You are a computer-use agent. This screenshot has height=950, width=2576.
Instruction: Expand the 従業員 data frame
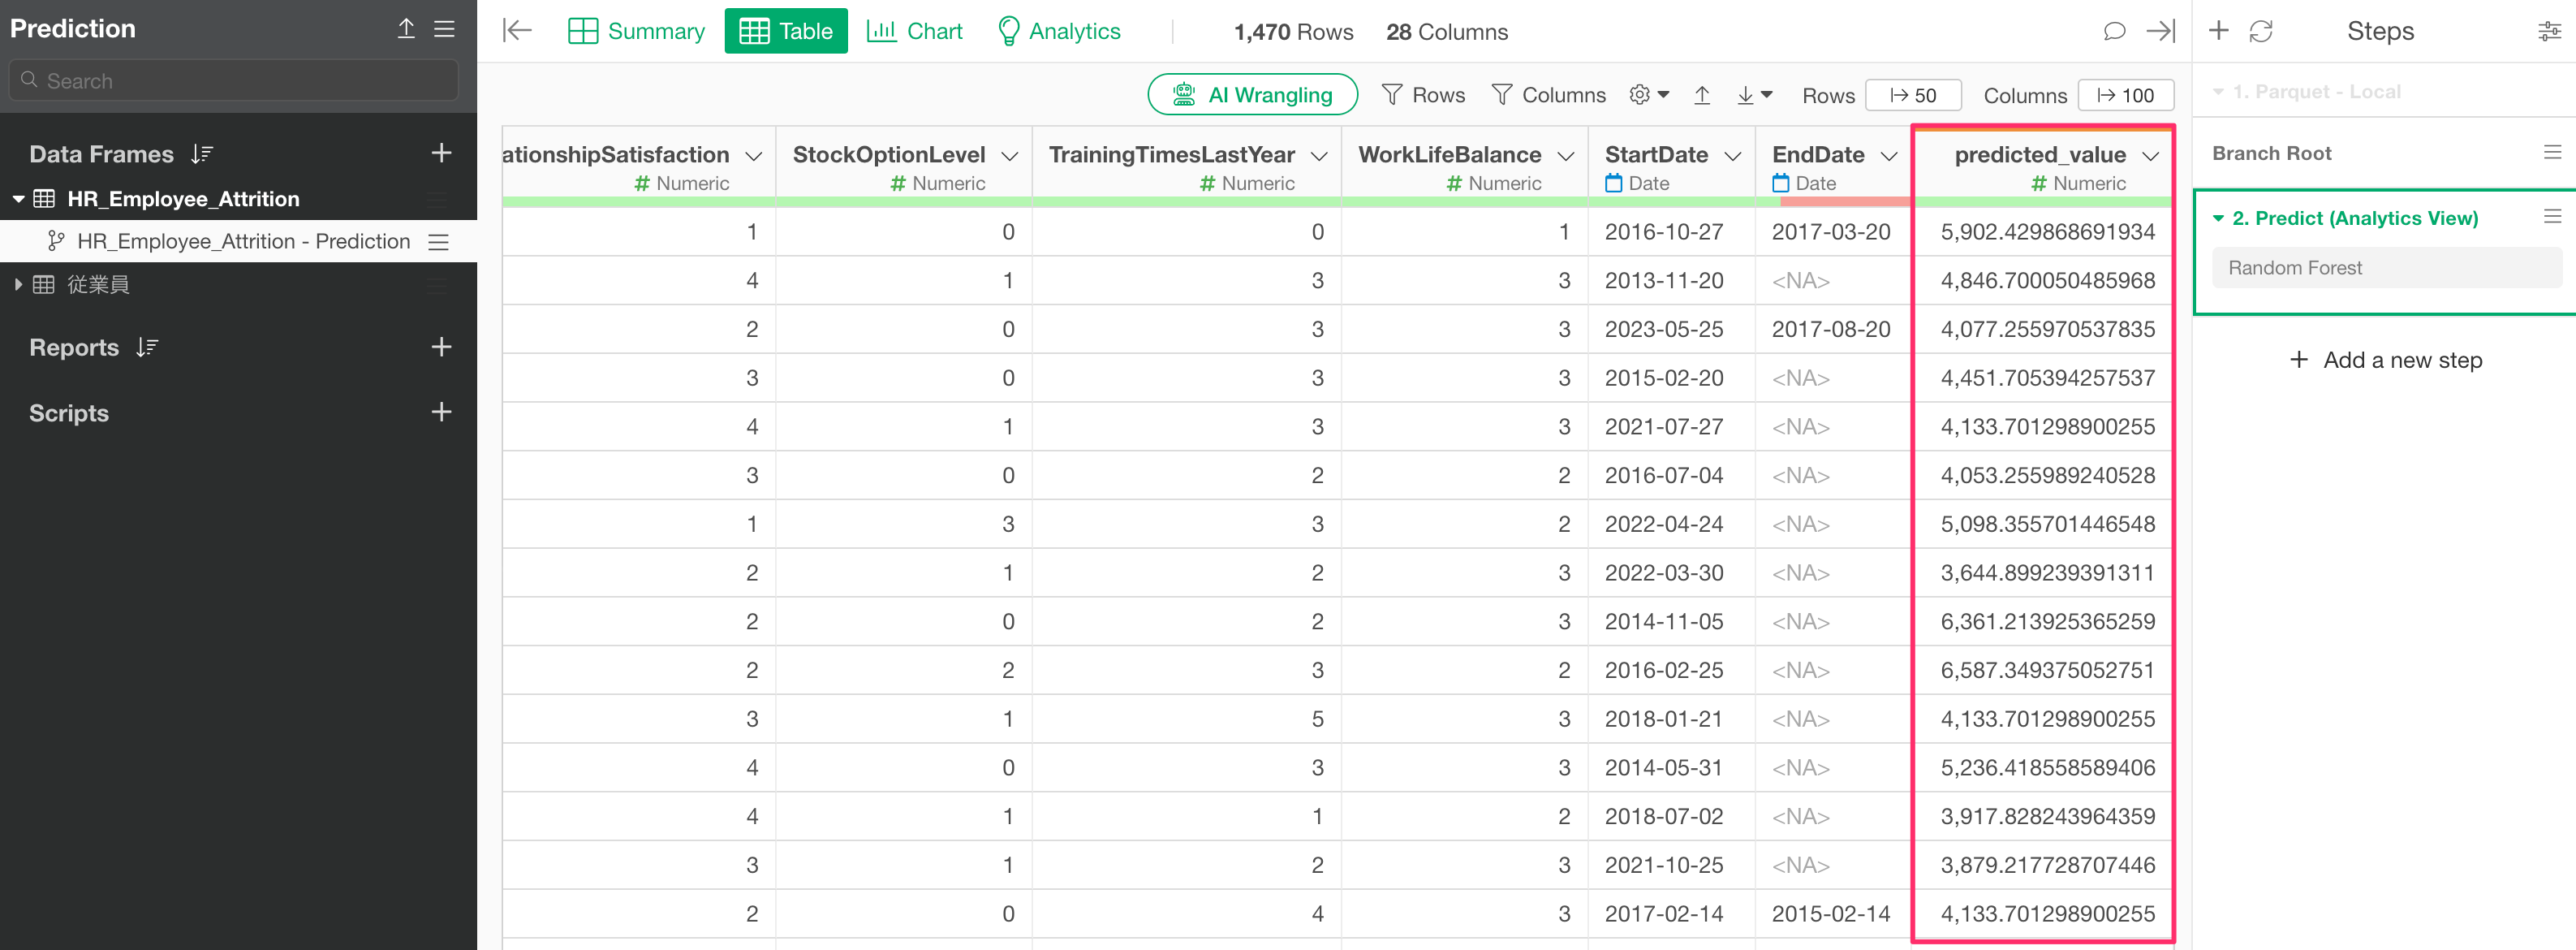pos(18,285)
